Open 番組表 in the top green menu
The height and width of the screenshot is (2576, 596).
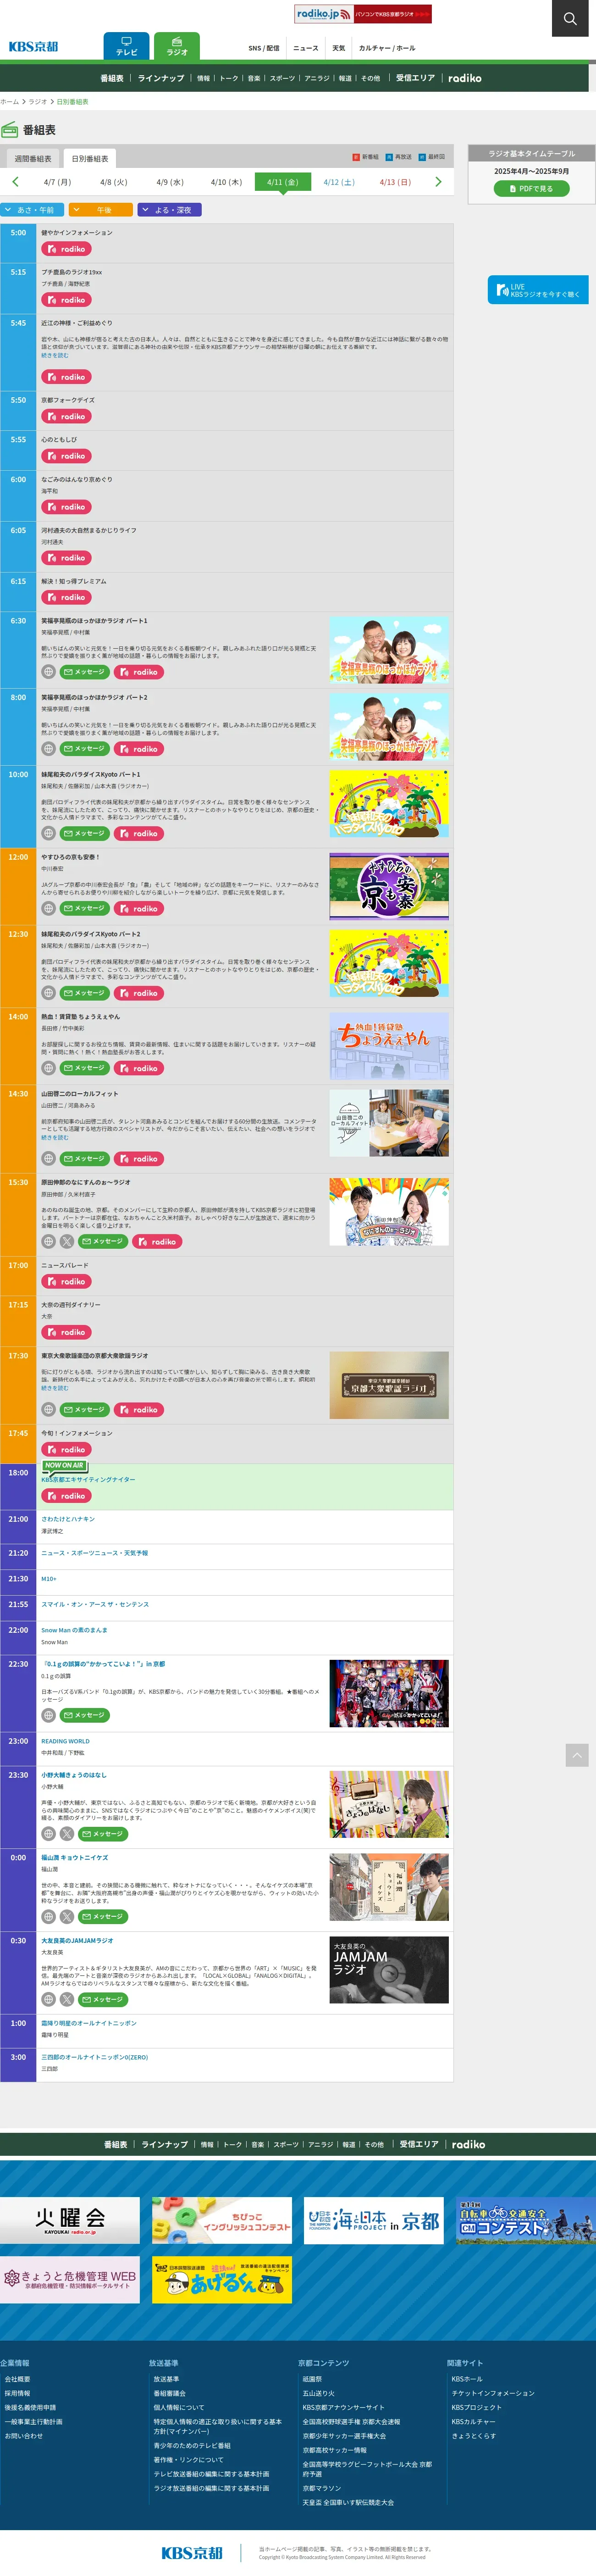[x=112, y=78]
